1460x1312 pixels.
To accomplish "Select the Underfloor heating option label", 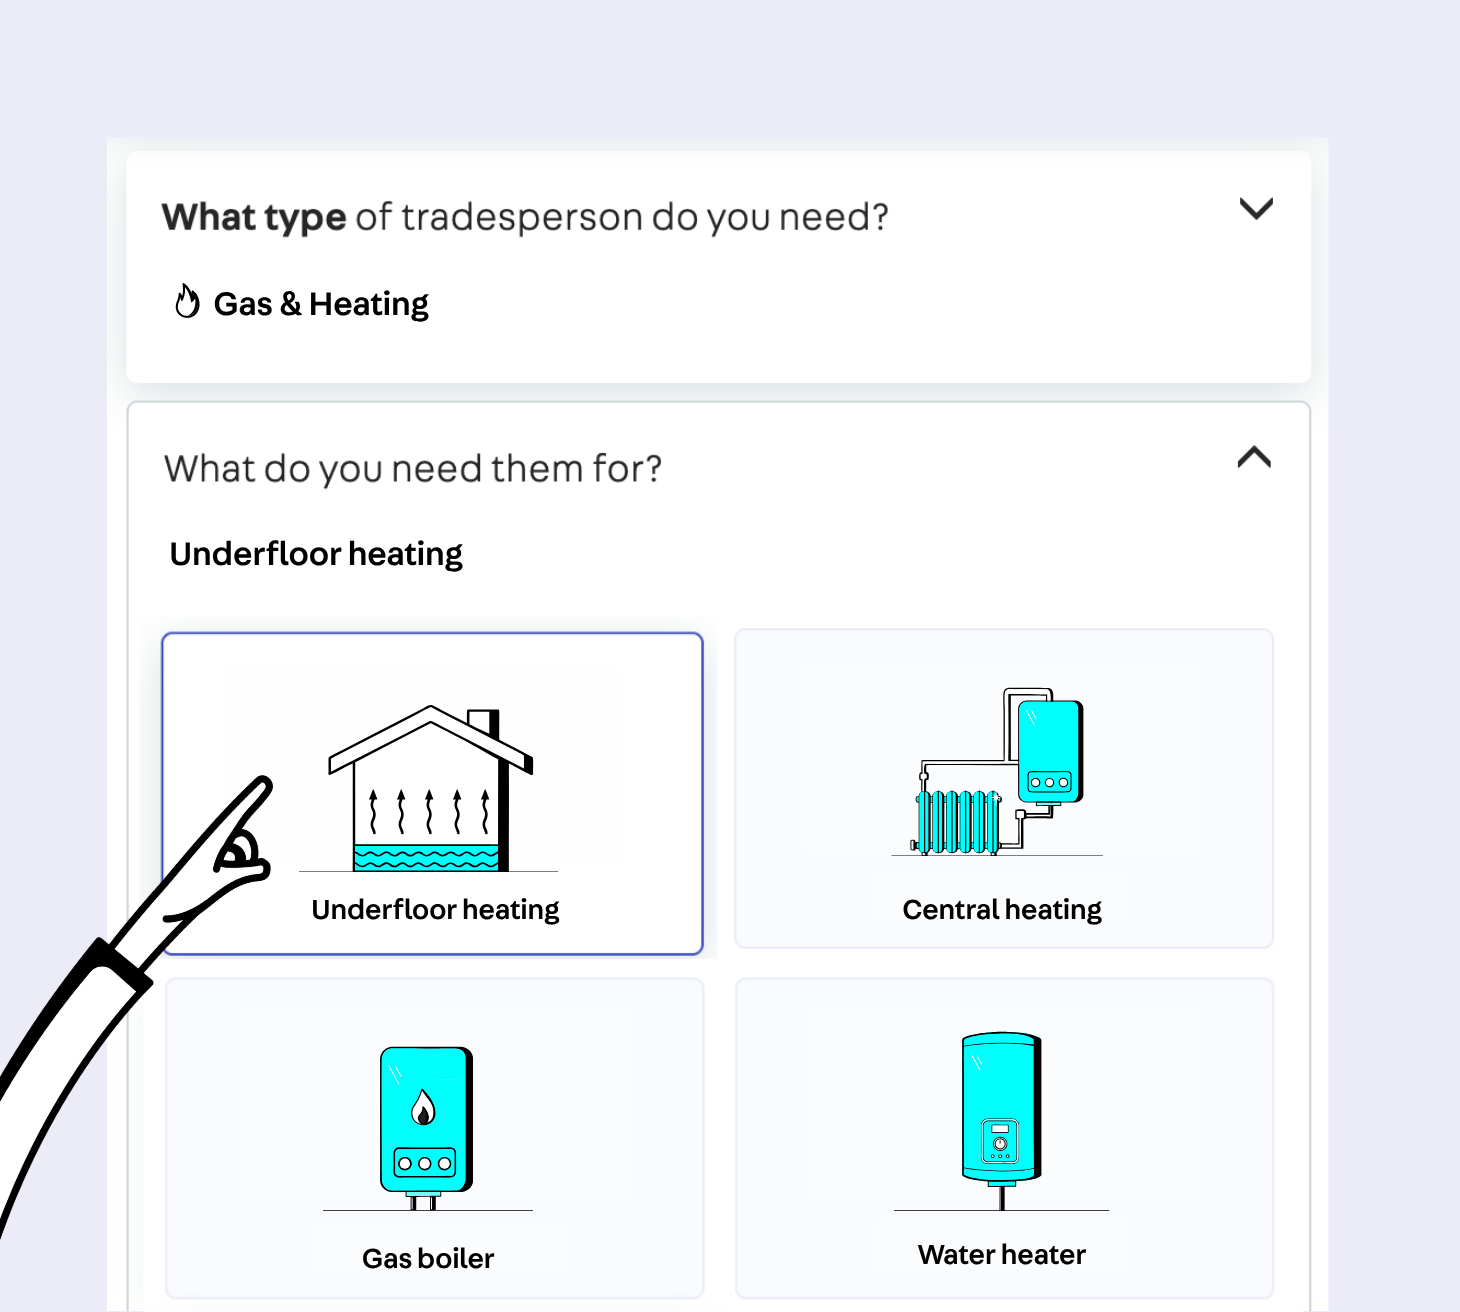I will coord(435,910).
